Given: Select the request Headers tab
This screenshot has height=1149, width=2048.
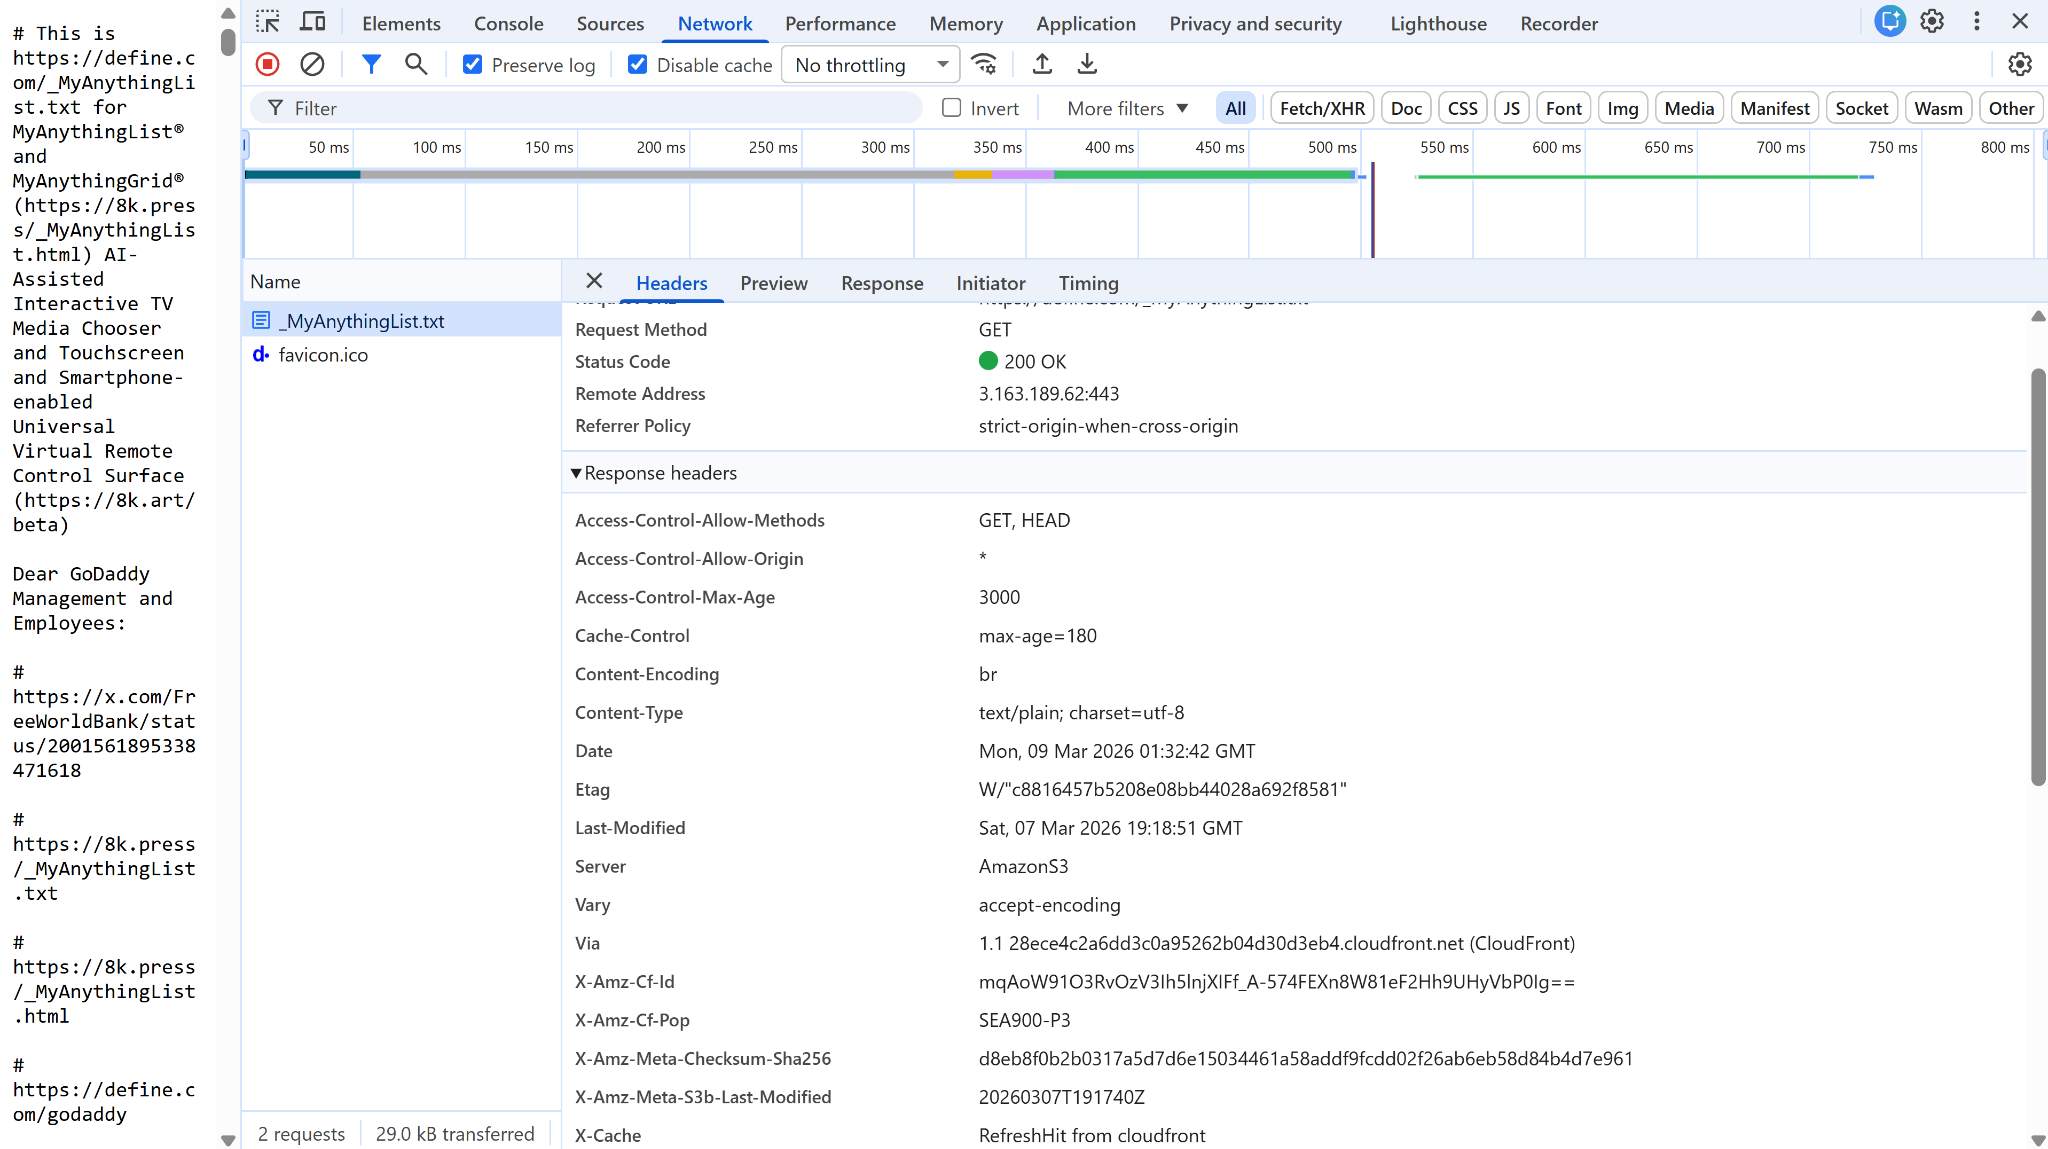Looking at the screenshot, I should 672,283.
